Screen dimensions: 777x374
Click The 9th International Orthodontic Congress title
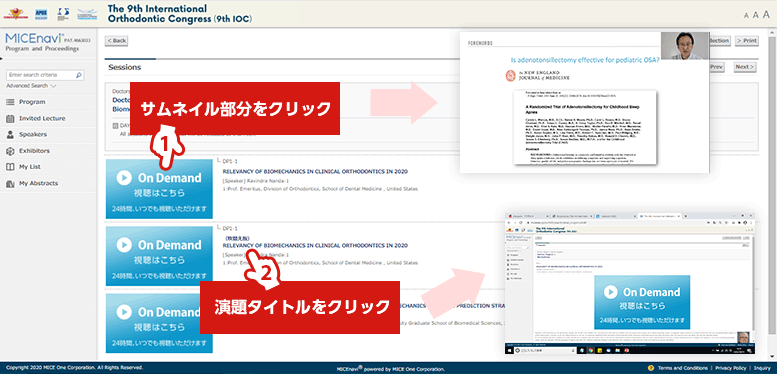tap(179, 14)
